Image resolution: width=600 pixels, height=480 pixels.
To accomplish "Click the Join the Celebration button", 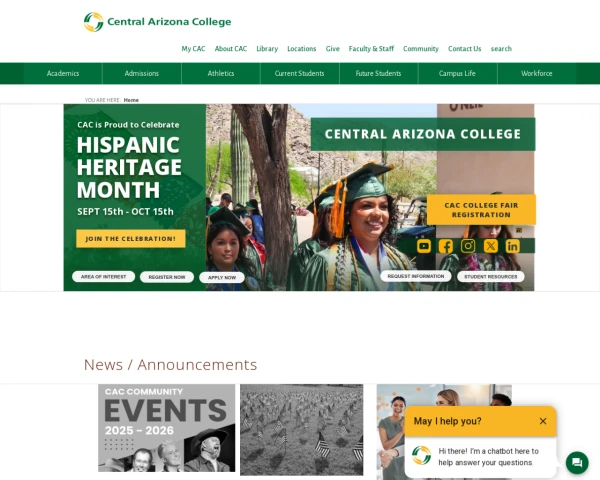I will (x=130, y=238).
